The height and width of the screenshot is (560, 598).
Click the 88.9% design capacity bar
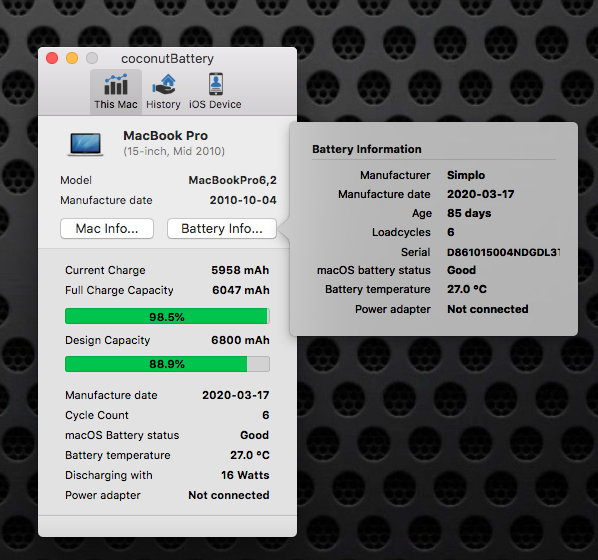167,364
